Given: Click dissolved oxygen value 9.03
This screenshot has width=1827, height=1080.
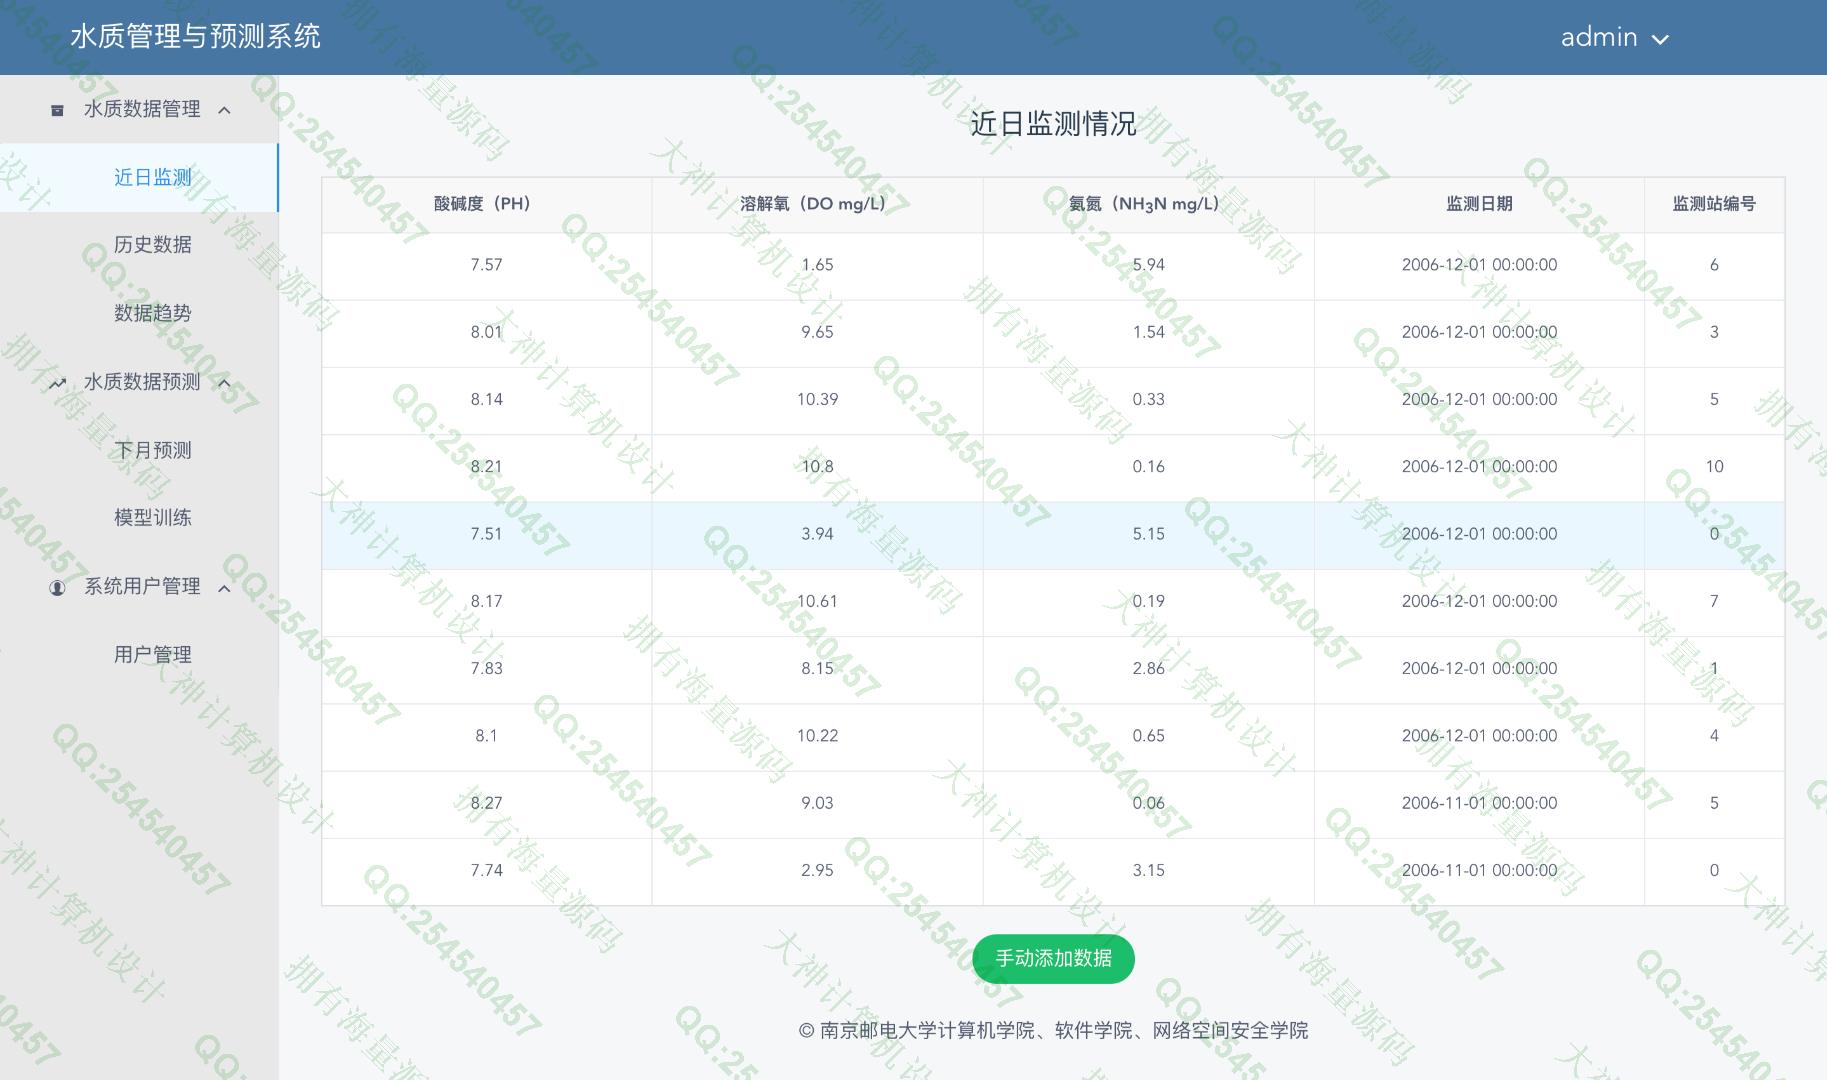Looking at the screenshot, I should point(817,803).
